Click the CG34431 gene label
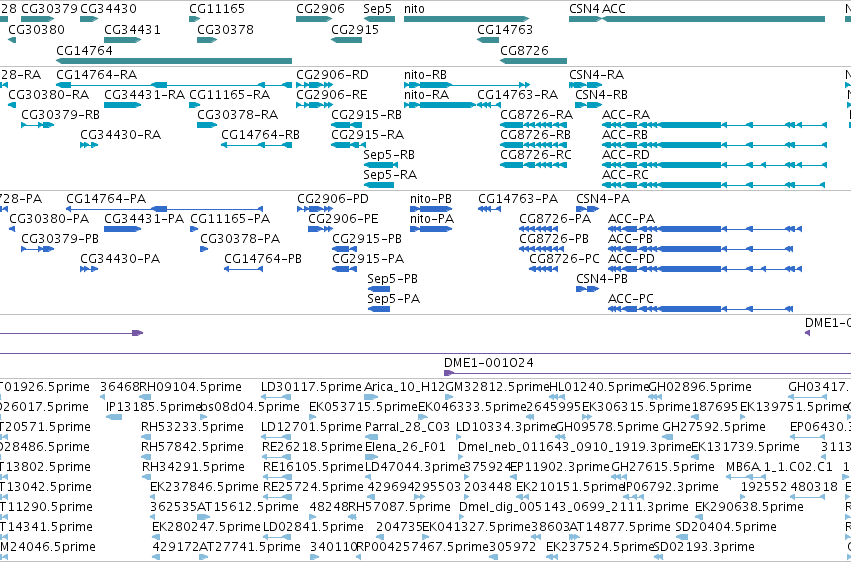Screen dimensions: 851x562 (132, 29)
